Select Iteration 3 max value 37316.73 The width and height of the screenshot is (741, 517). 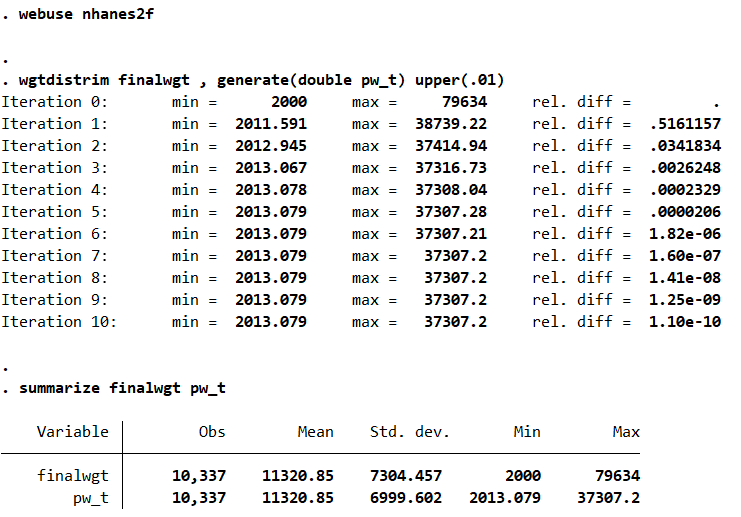click(451, 168)
